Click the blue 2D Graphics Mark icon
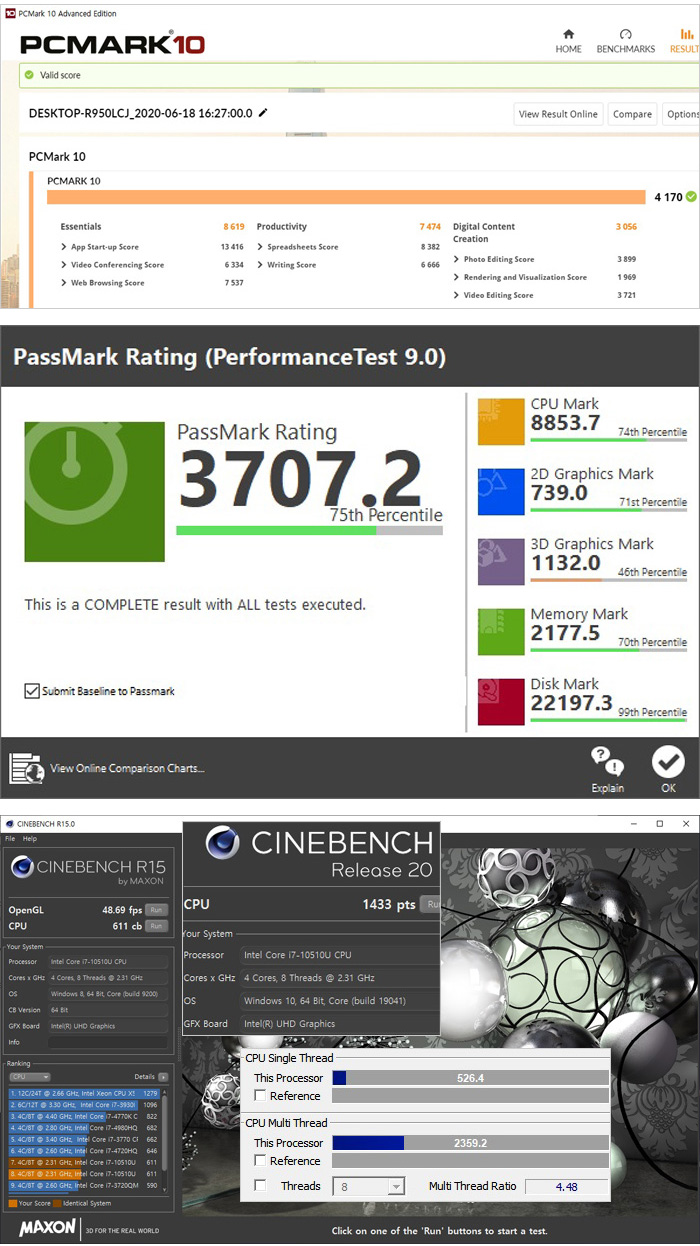 pos(501,491)
